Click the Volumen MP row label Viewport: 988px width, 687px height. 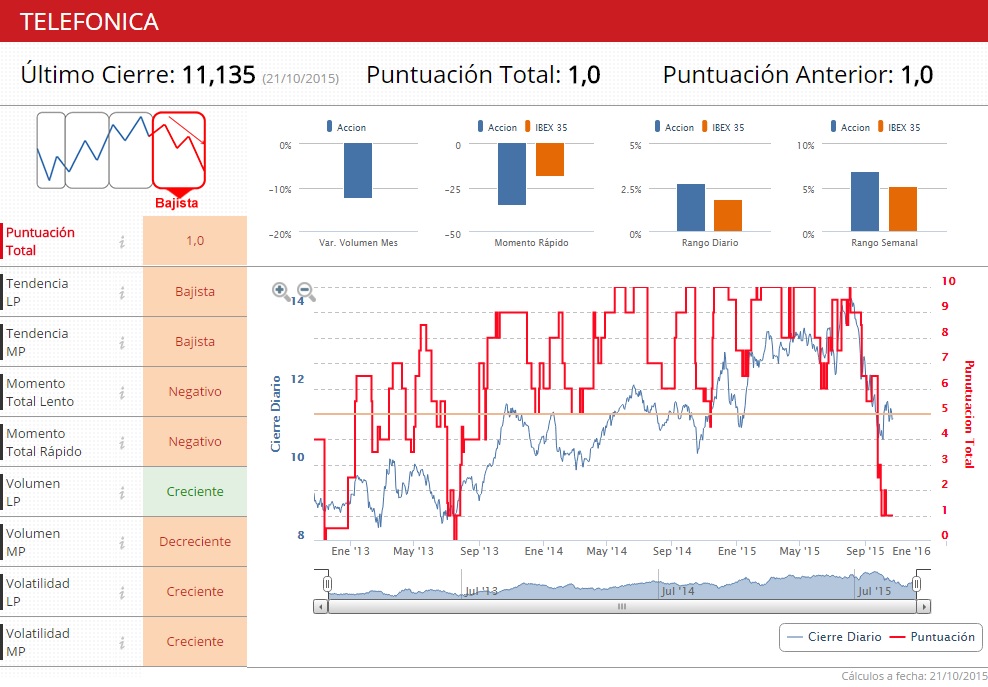[33, 542]
